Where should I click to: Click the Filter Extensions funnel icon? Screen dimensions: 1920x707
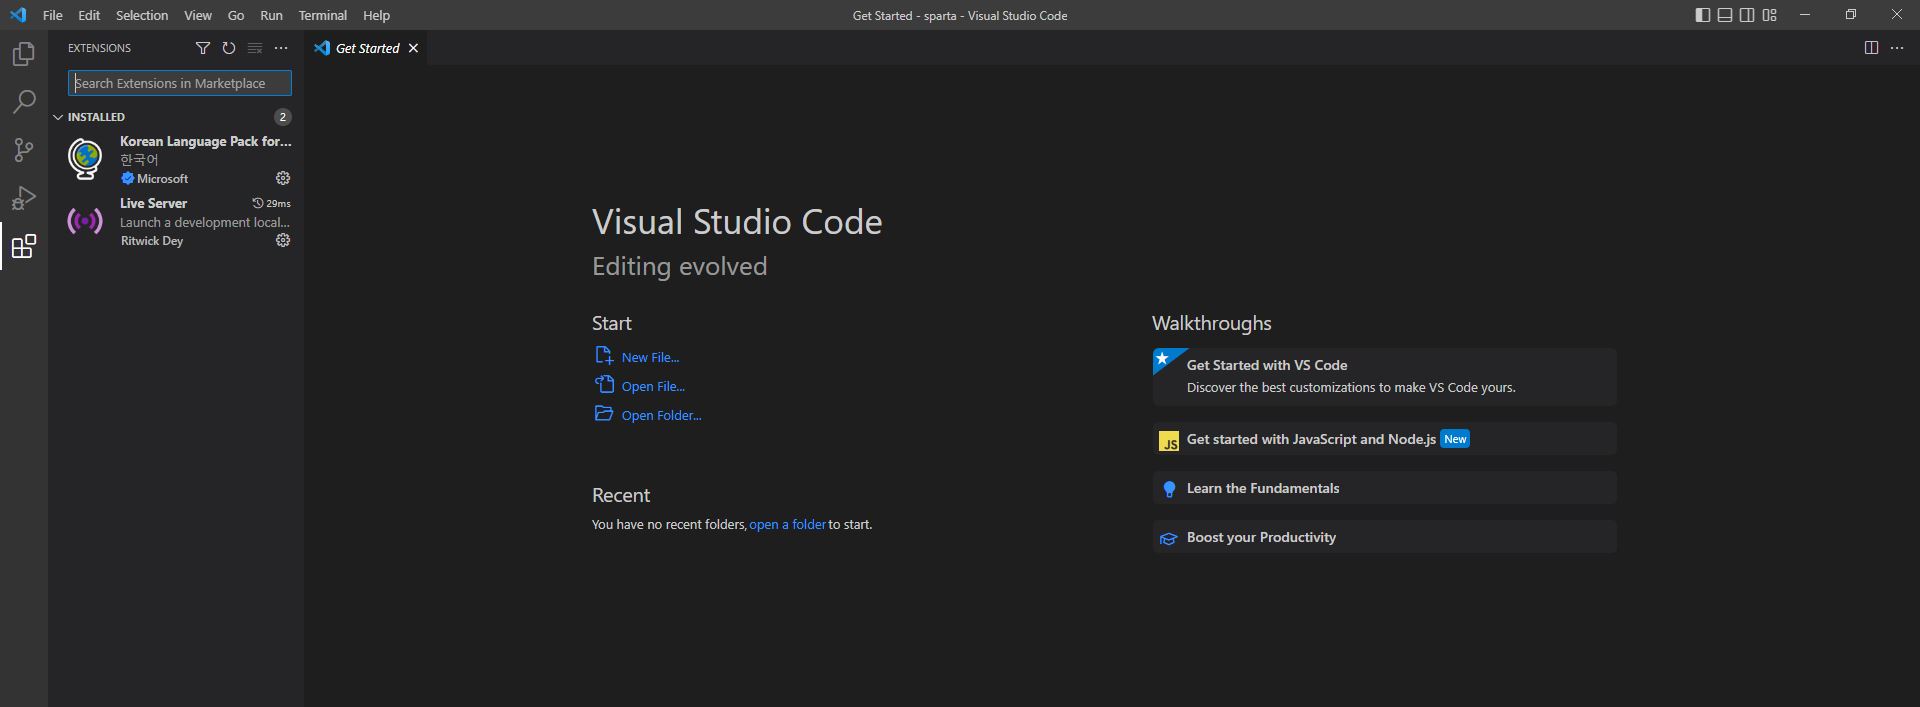coord(203,48)
